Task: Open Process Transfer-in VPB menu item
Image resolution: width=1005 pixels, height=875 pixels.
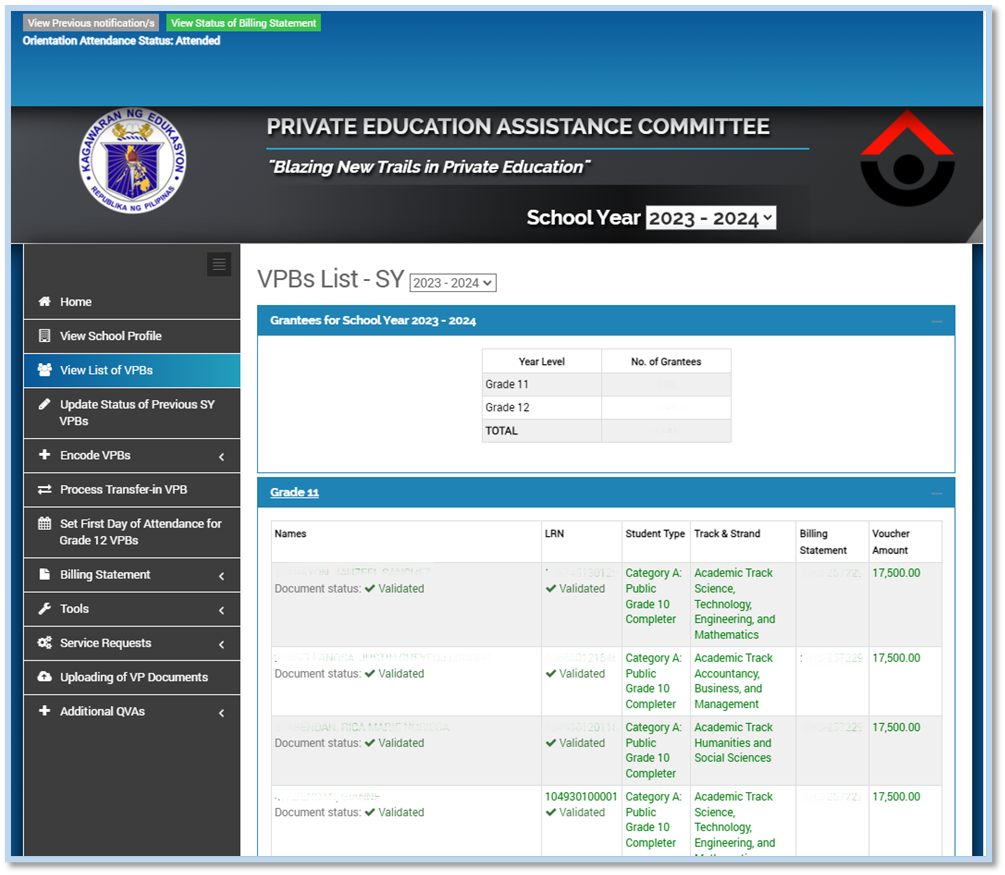Action: [132, 489]
